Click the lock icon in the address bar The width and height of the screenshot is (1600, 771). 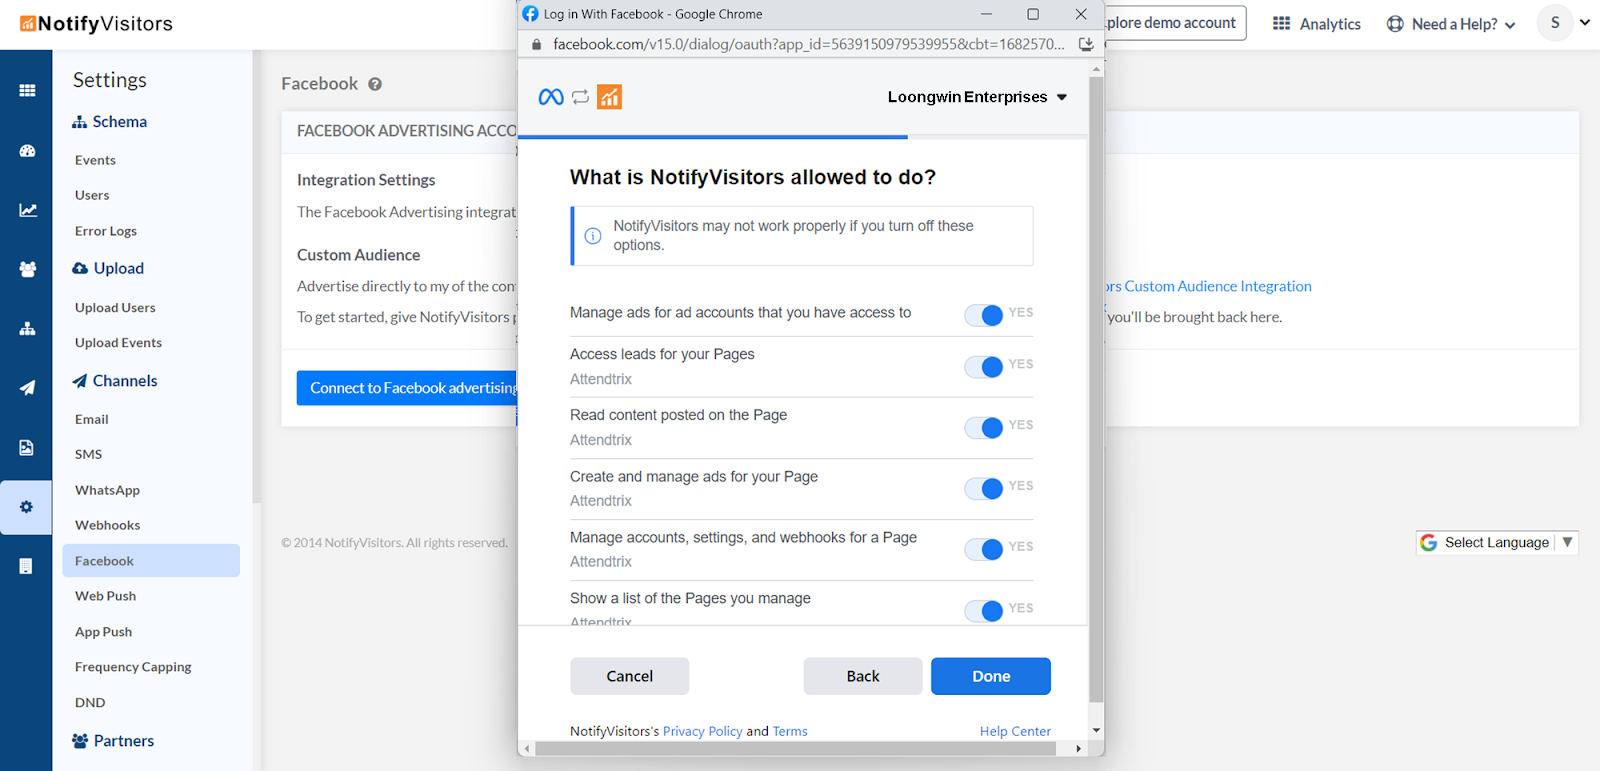(536, 44)
